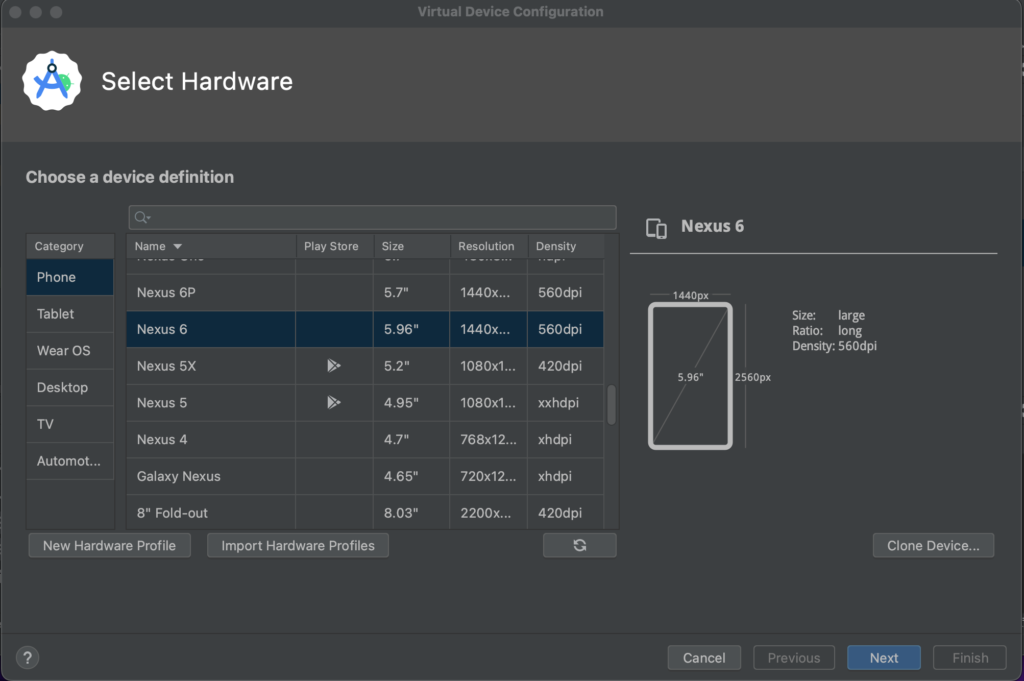Select the Nexus 5 device row
This screenshot has height=681, width=1024.
(365, 402)
